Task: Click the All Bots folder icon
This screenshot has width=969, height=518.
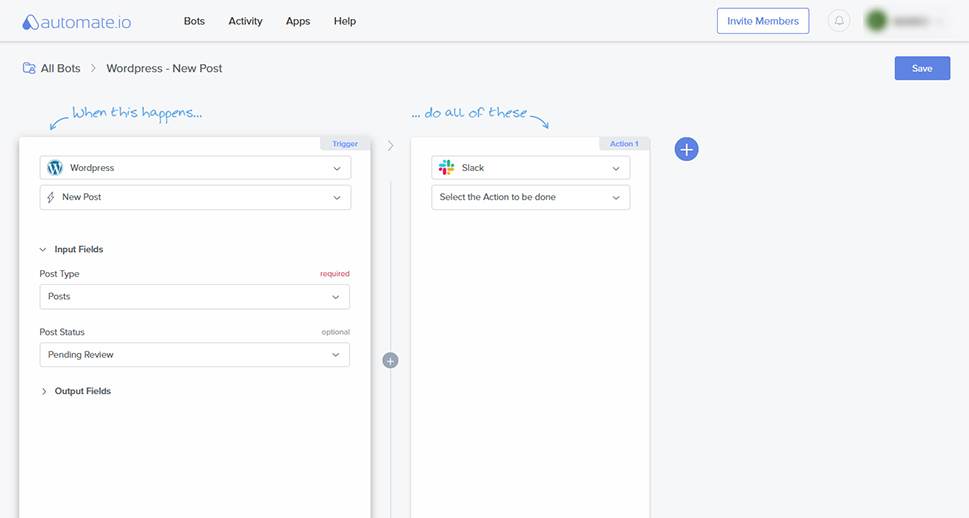Action: click(x=29, y=68)
